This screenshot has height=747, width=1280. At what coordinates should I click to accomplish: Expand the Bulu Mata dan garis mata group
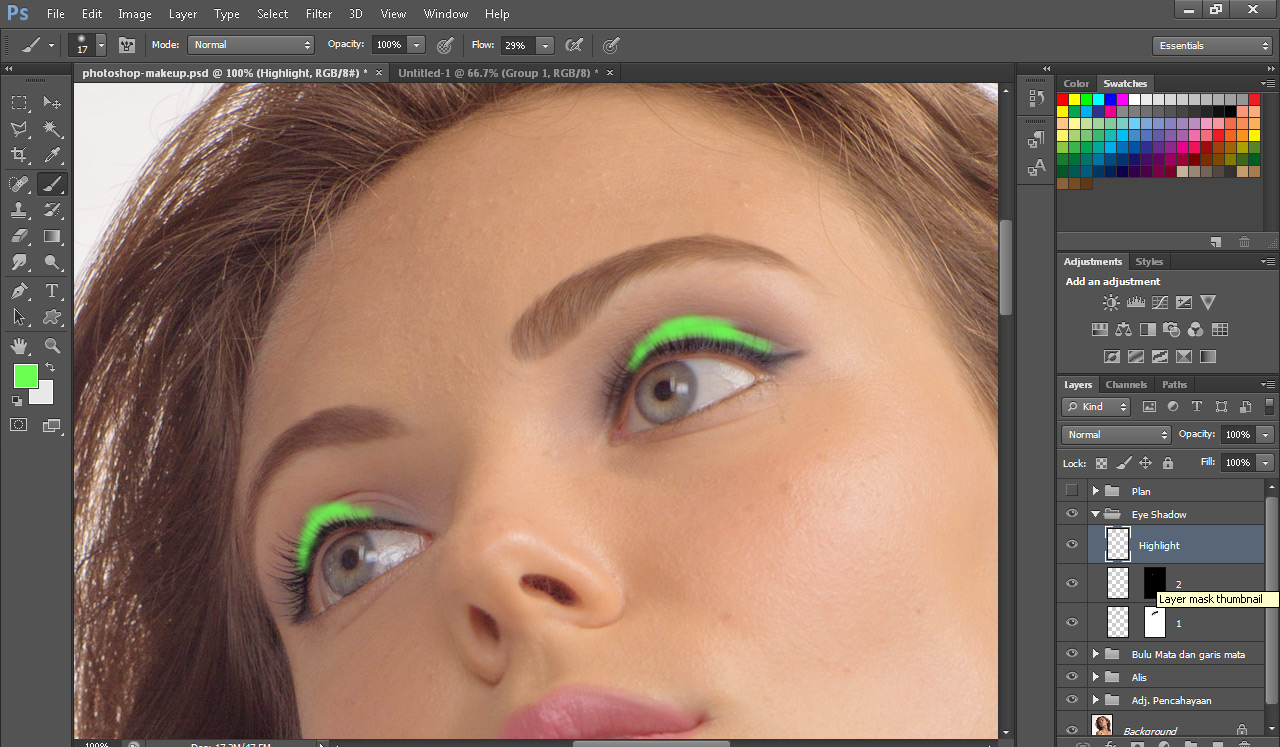click(1095, 654)
